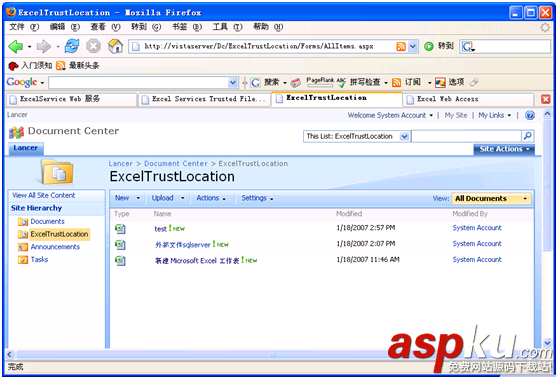Open SharePoint help icon
The height and width of the screenshot is (379, 558).
tap(530, 115)
